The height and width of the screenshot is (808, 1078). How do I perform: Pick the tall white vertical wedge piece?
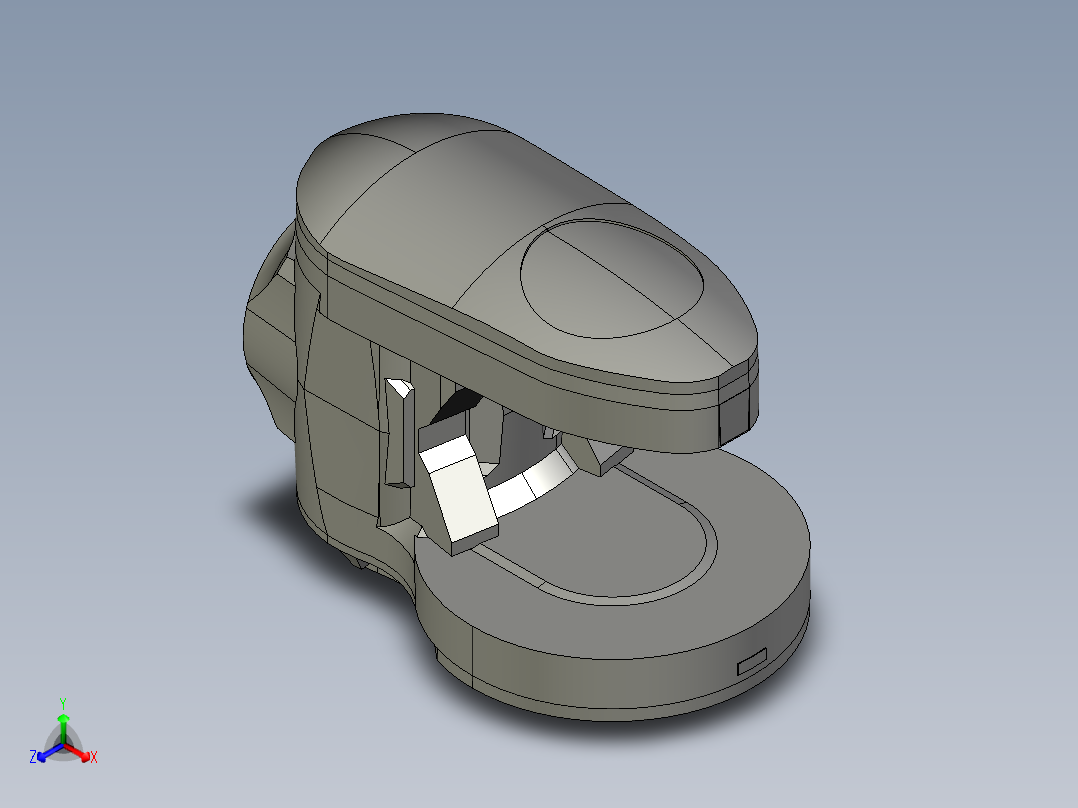pos(399,432)
